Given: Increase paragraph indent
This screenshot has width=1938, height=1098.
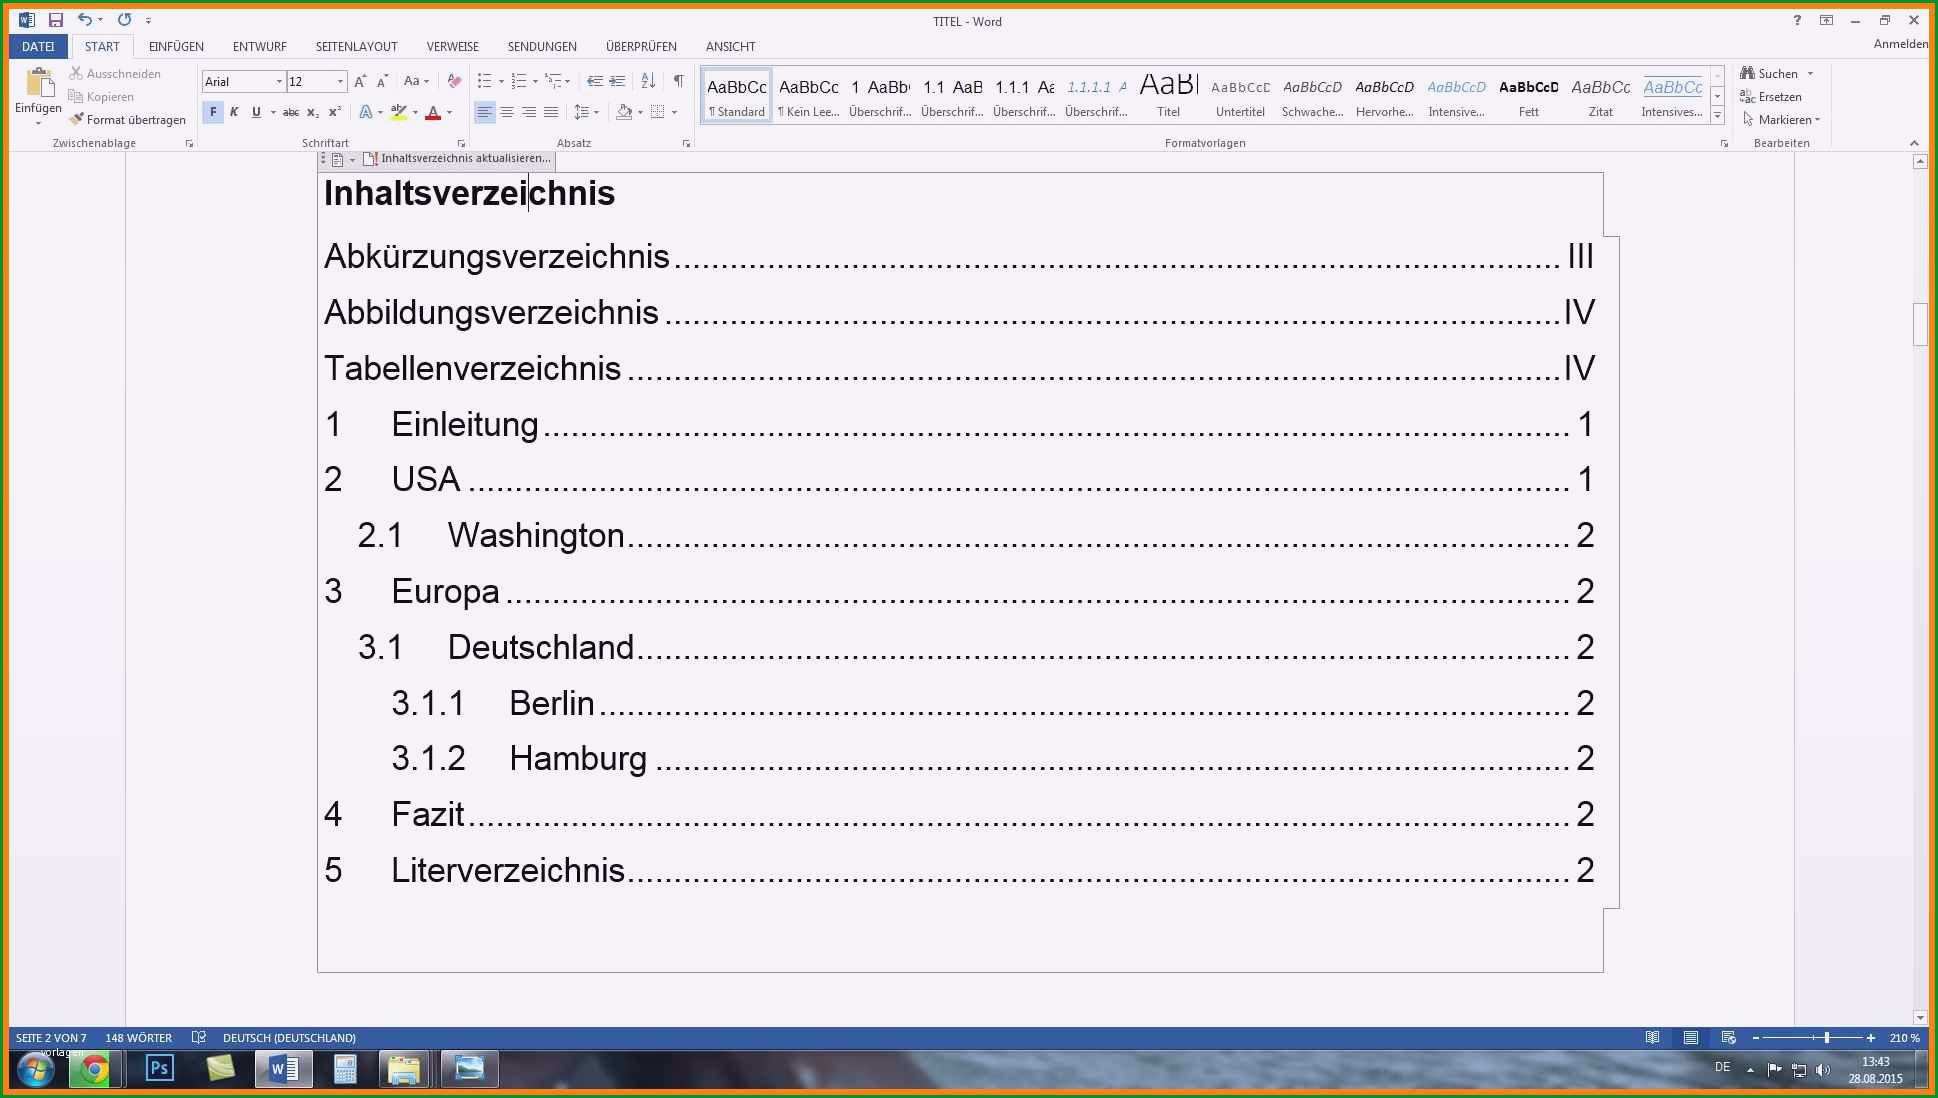Looking at the screenshot, I should 617,81.
